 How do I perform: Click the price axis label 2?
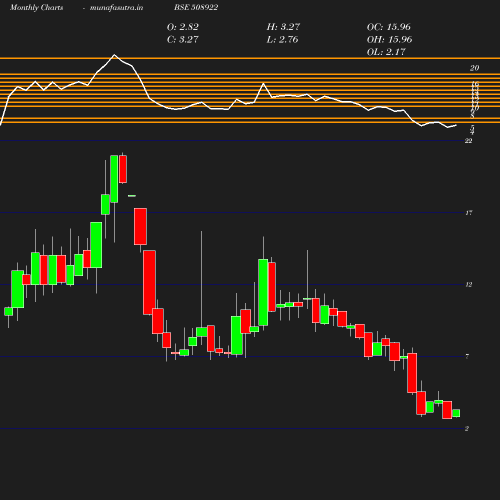467,429
